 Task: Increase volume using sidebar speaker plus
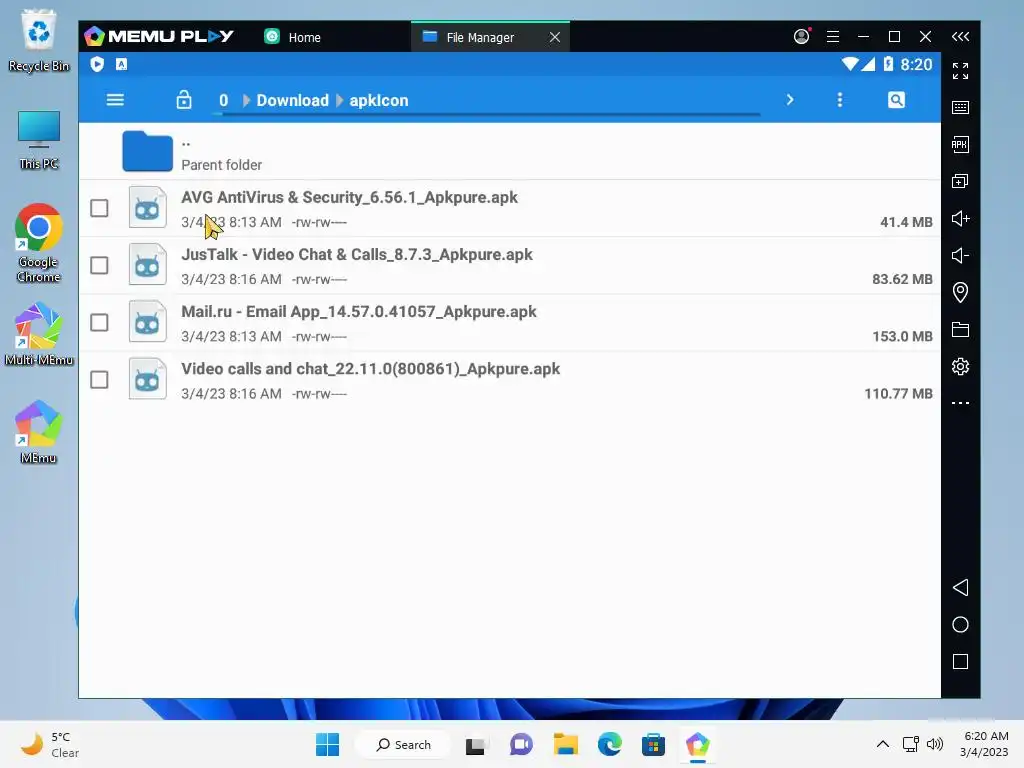point(960,218)
